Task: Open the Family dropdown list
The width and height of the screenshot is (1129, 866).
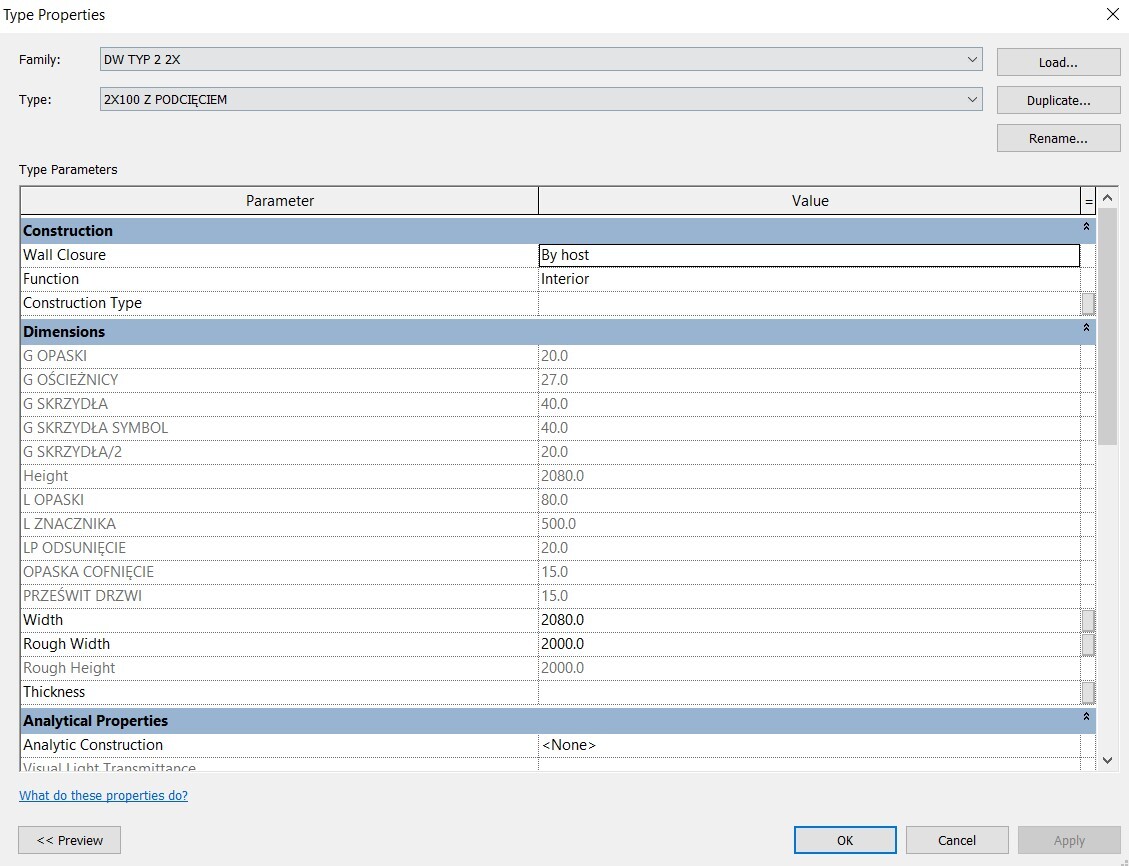Action: pyautogui.click(x=973, y=60)
